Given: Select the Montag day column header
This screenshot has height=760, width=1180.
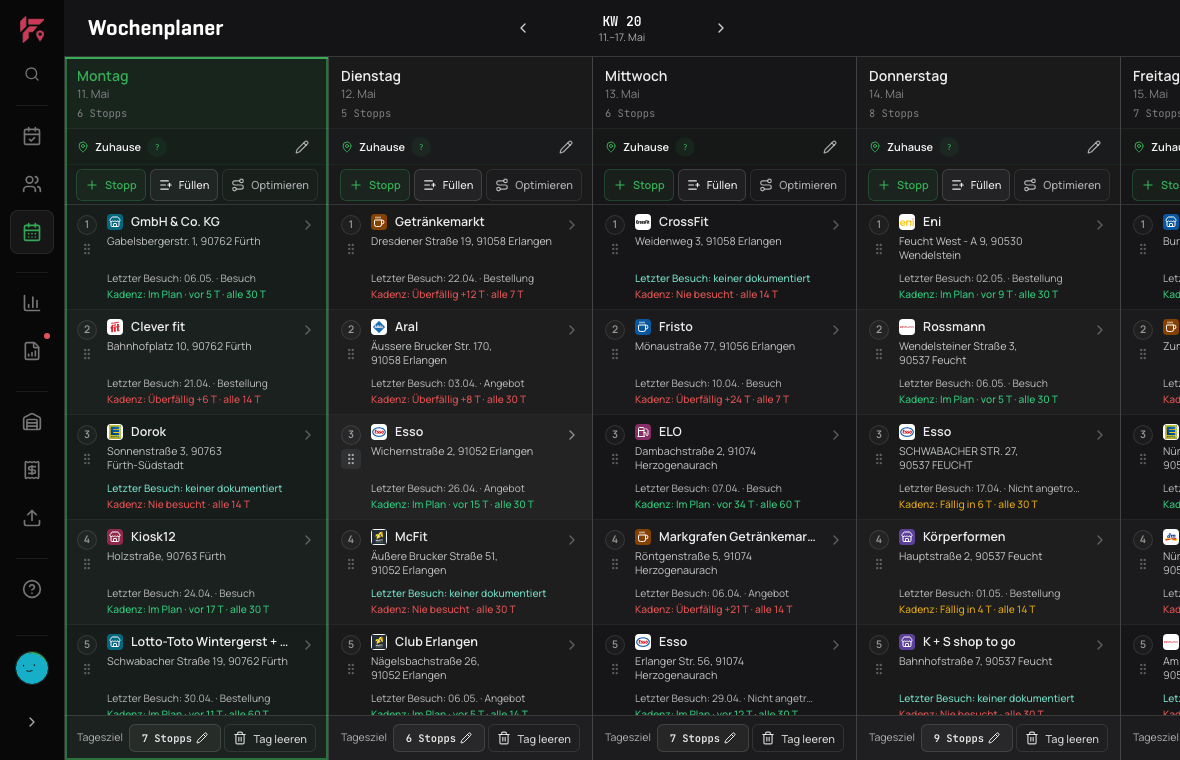Looking at the screenshot, I should coord(196,93).
